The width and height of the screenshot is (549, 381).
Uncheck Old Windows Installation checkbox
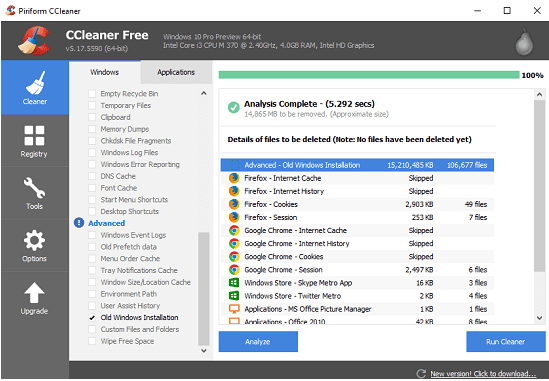point(92,317)
